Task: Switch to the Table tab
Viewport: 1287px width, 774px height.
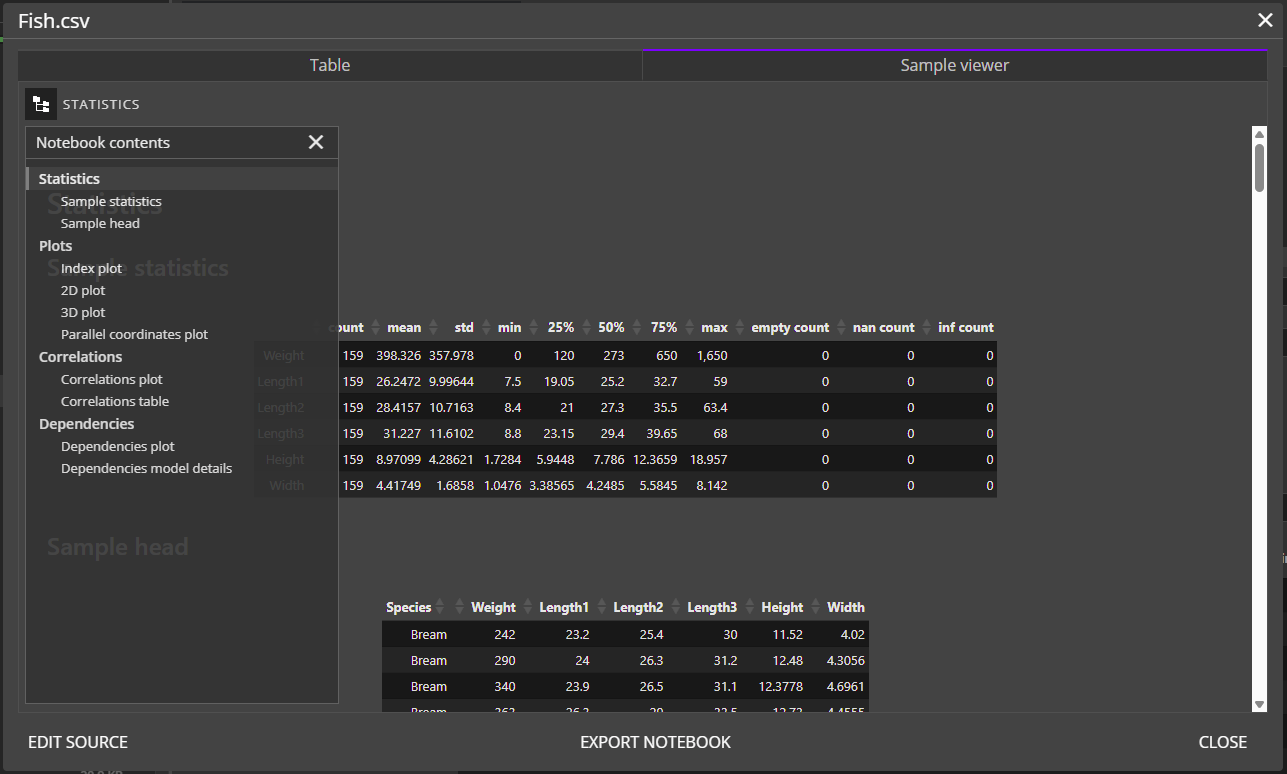Action: 329,65
